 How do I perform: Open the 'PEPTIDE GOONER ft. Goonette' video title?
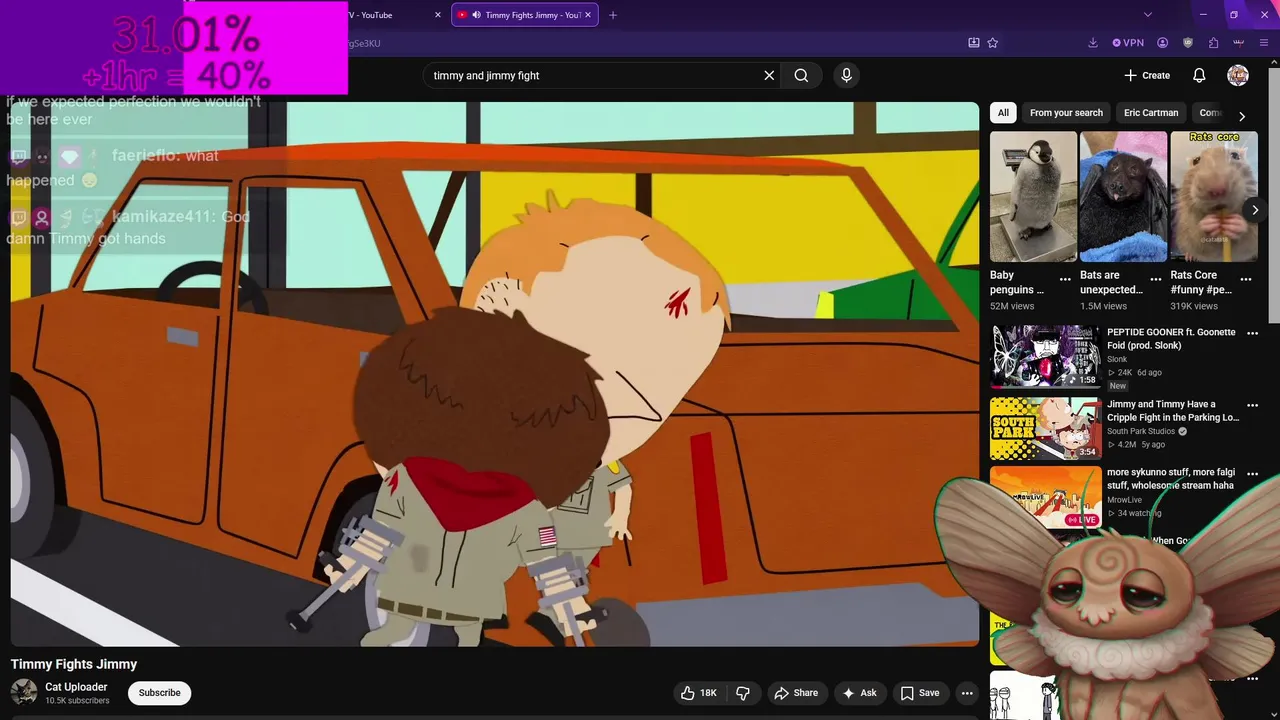[x=1171, y=338]
